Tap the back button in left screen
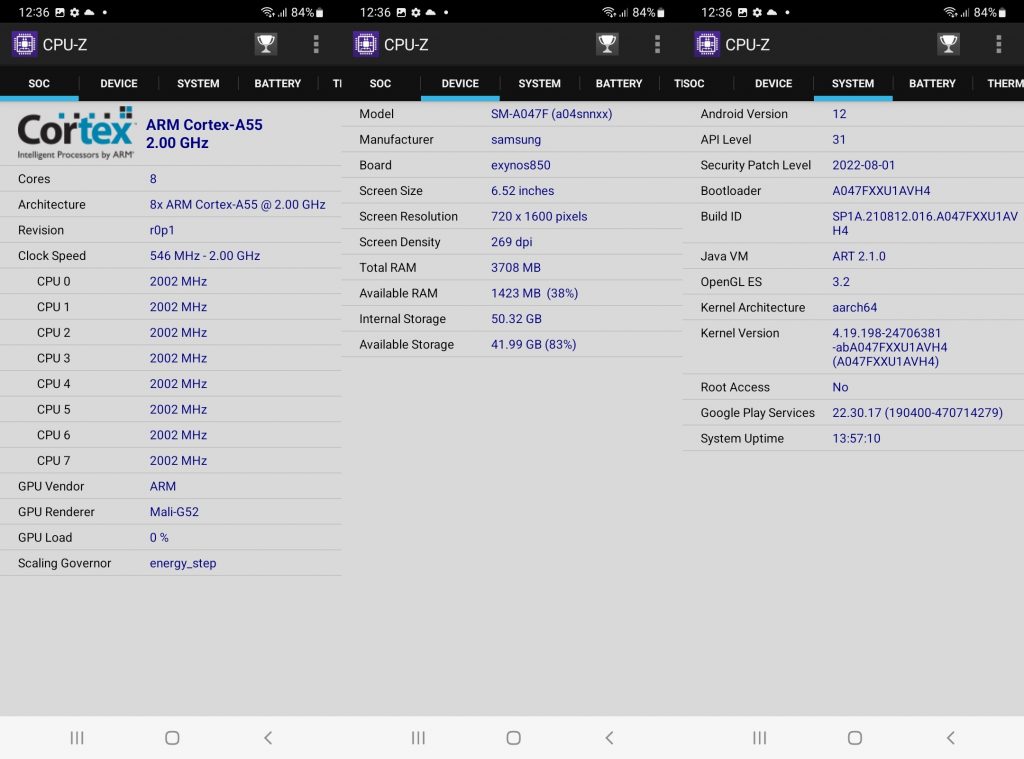The width and height of the screenshot is (1024, 759). [x=268, y=737]
